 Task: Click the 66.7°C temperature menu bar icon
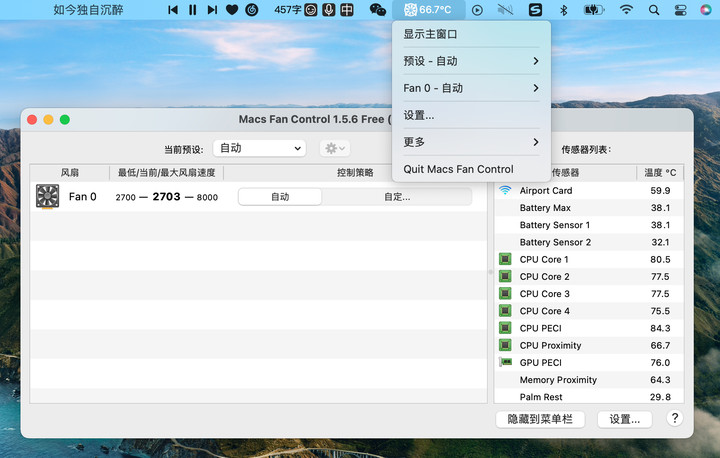[x=427, y=10]
